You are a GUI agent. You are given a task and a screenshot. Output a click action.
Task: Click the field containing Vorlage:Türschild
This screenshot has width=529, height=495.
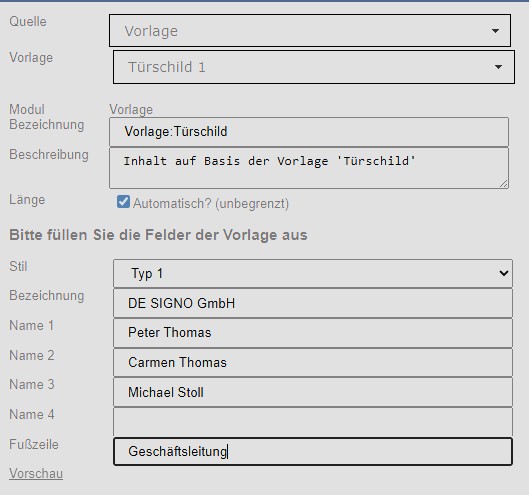(x=309, y=132)
